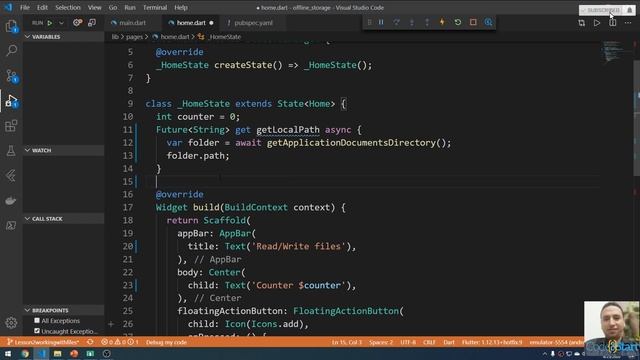Open the remote explorer icon in activity bar
This screenshot has height=360, width=640.
11,225
